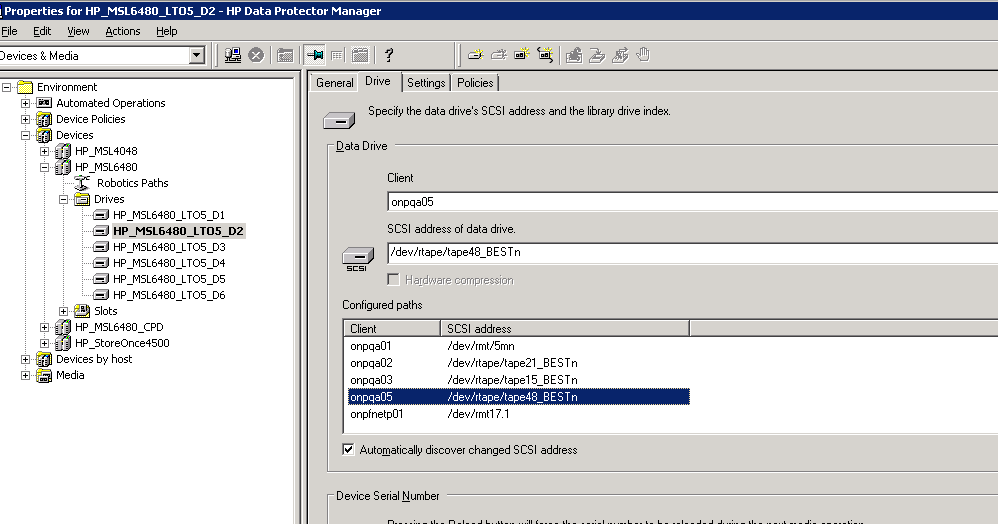Click the grayed abort X toolbar icon

[256, 55]
